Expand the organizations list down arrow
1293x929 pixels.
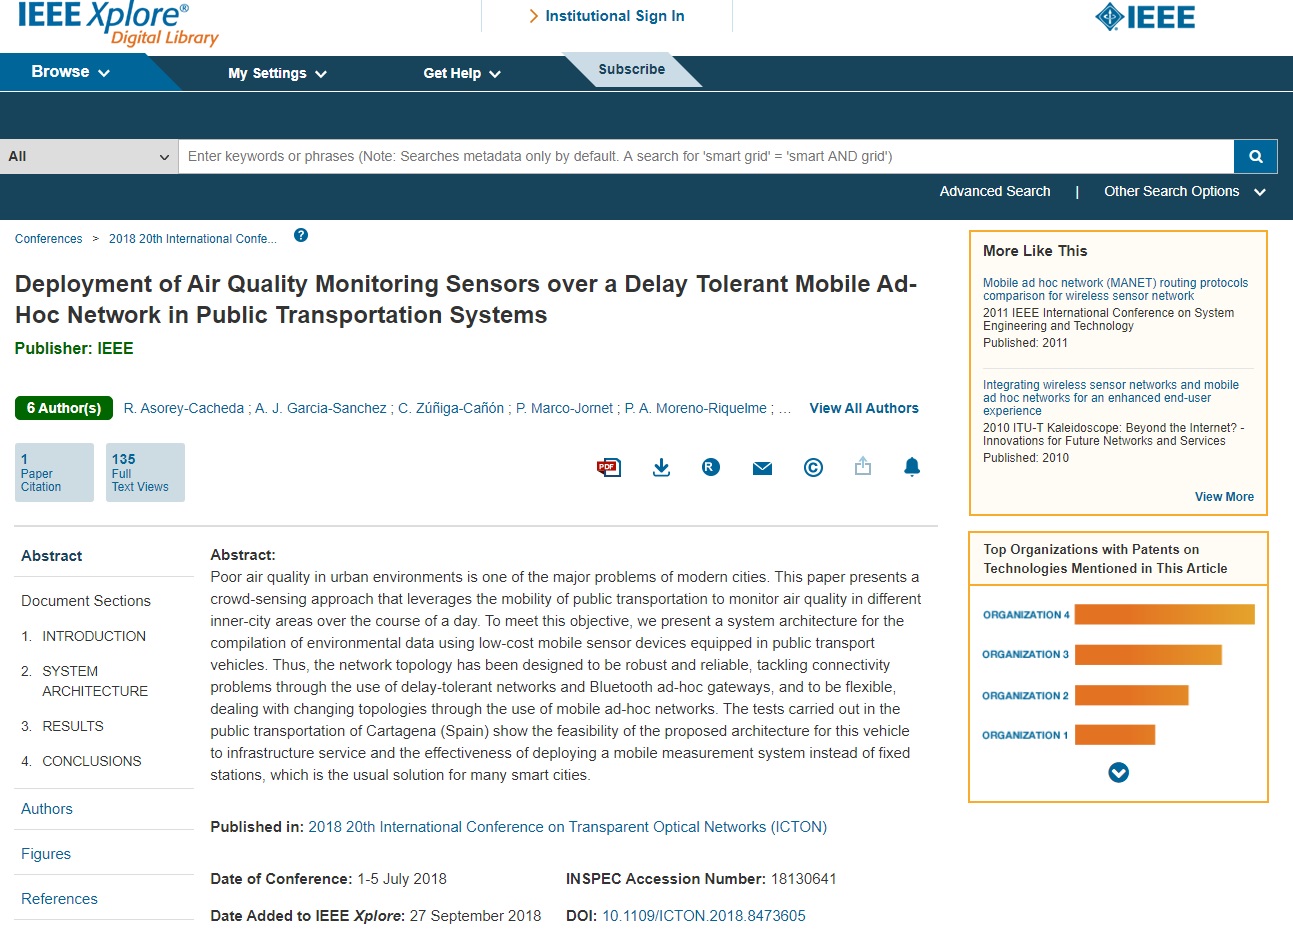(1118, 773)
